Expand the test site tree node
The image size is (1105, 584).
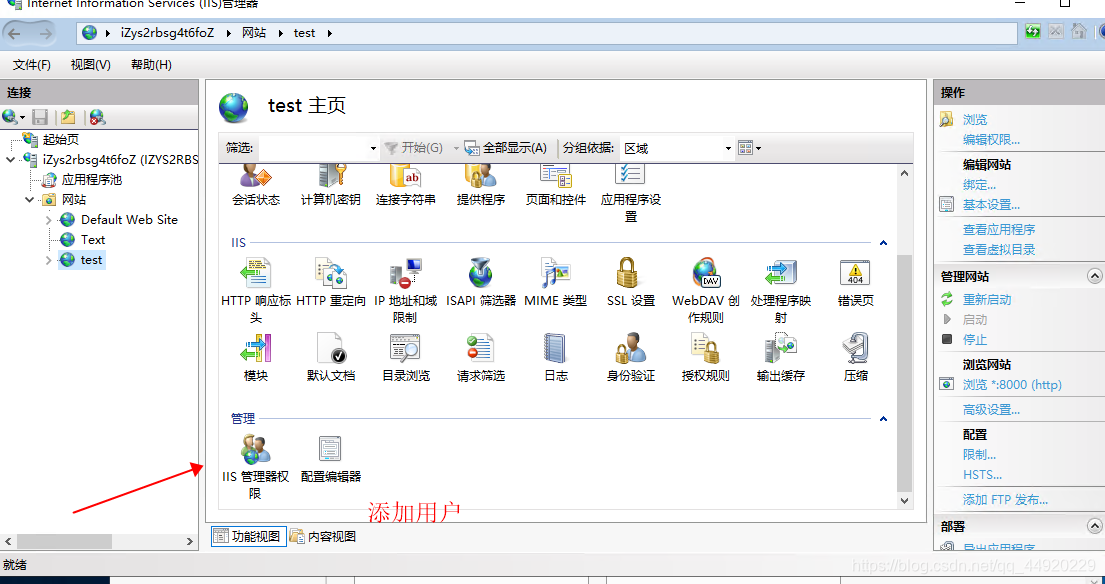tap(49, 261)
